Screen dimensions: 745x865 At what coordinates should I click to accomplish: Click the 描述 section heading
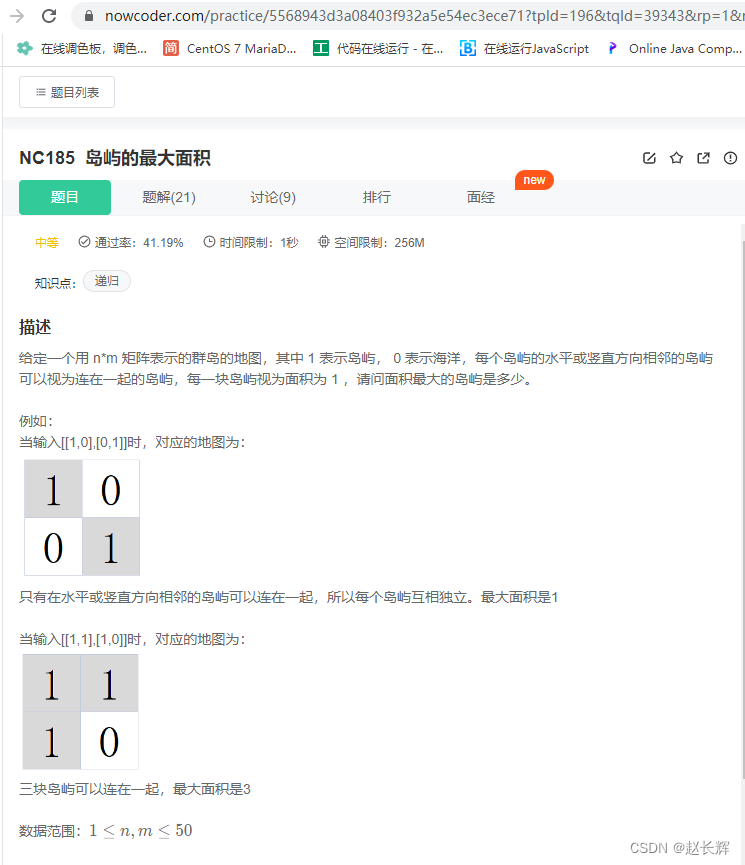tap(35, 327)
